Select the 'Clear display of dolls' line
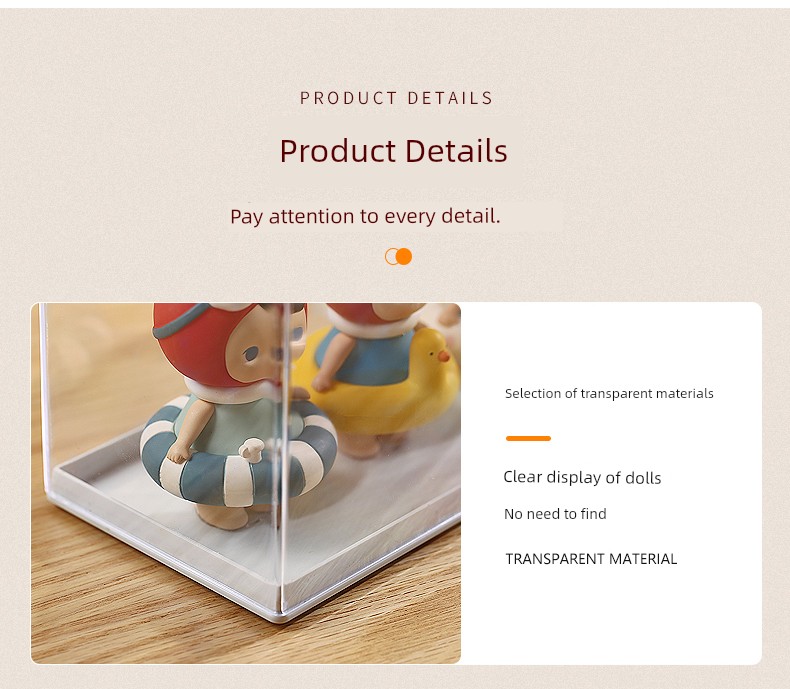Image resolution: width=790 pixels, height=689 pixels. coord(582,477)
